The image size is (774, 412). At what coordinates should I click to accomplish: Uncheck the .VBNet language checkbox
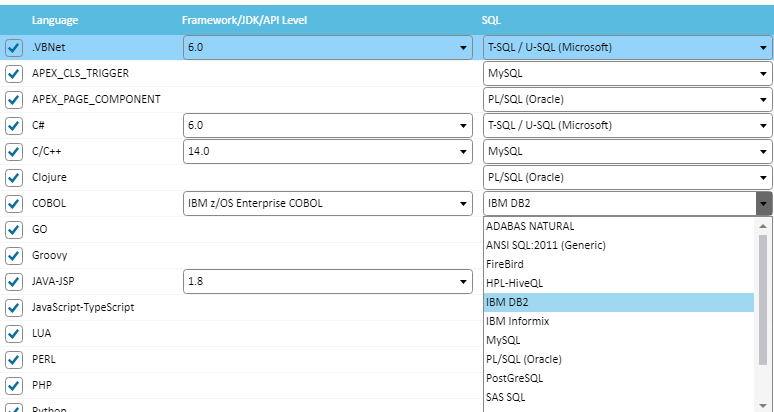coord(13,48)
